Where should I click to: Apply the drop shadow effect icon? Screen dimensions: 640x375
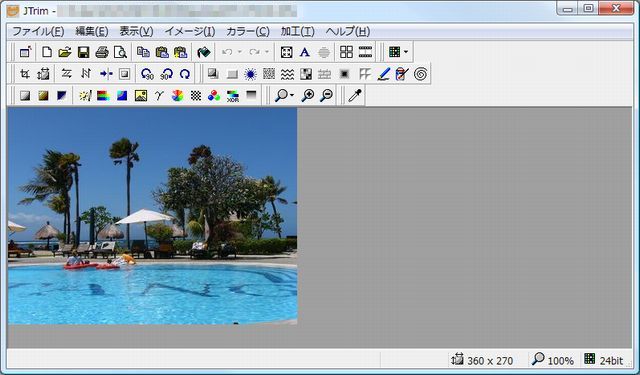(x=213, y=74)
